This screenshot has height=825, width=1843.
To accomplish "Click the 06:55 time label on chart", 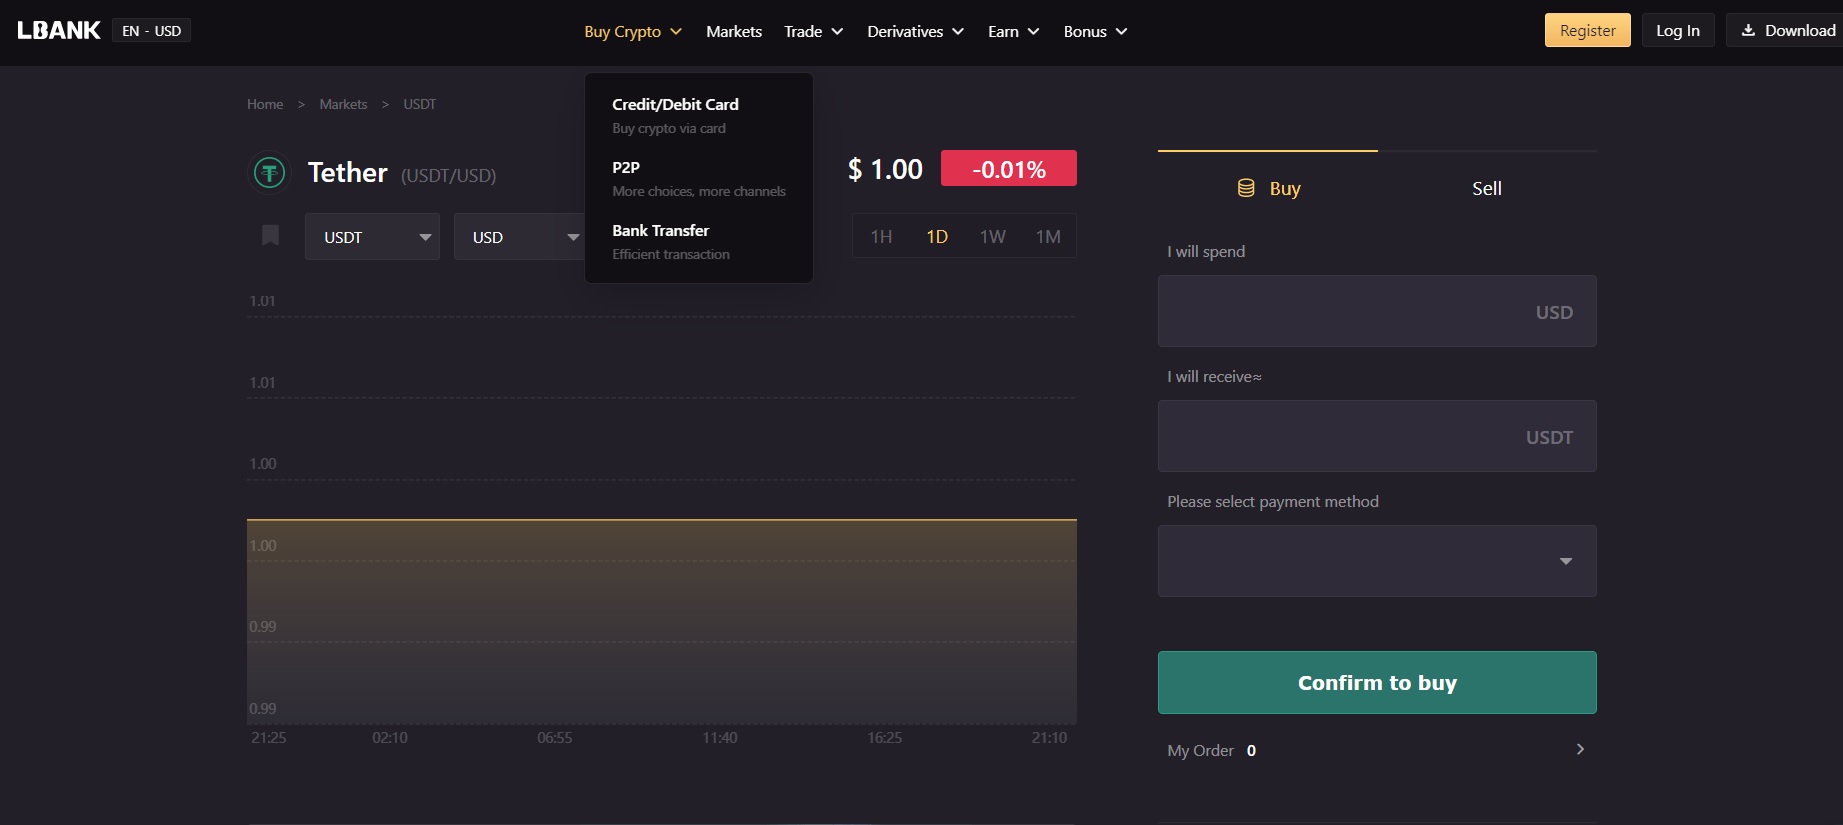I will click(x=555, y=738).
